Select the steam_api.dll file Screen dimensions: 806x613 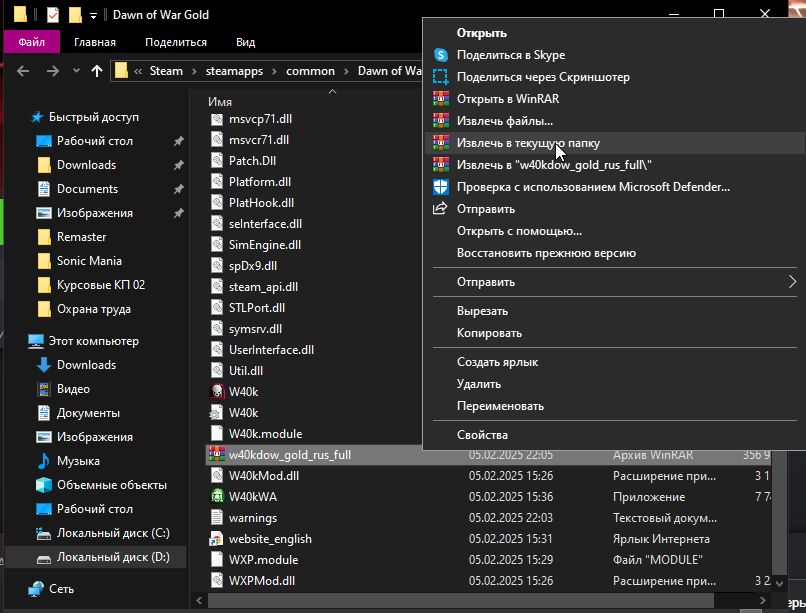point(263,287)
